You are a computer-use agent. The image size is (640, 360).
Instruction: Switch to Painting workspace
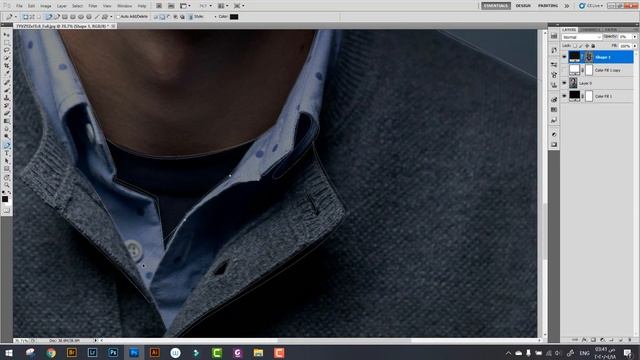548,6
